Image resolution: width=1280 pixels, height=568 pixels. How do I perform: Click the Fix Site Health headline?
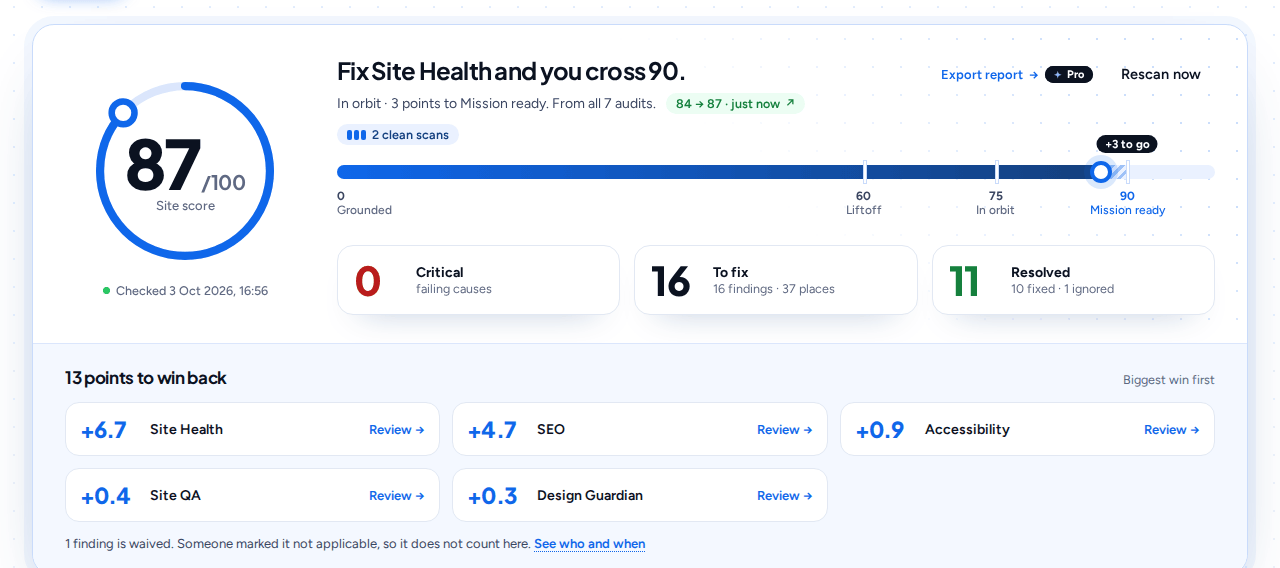[511, 72]
